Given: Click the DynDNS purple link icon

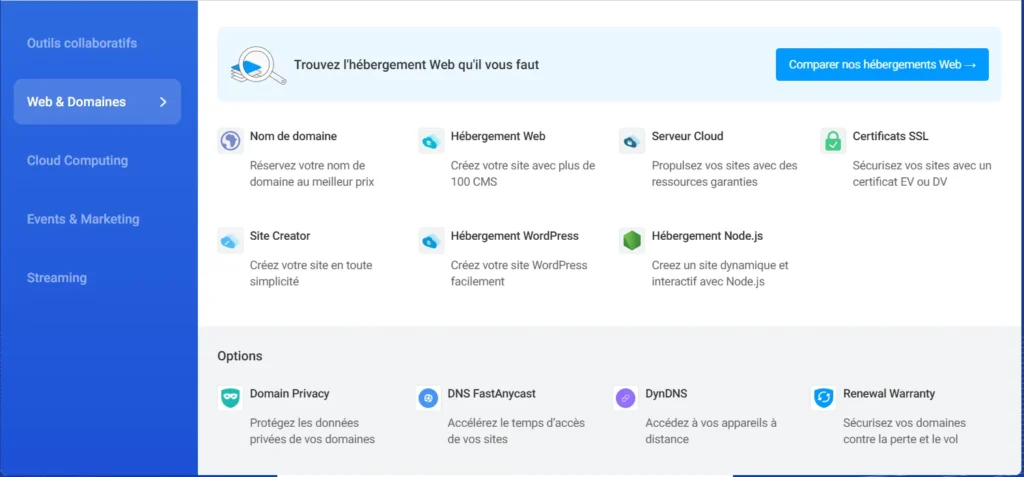Looking at the screenshot, I should [x=626, y=398].
